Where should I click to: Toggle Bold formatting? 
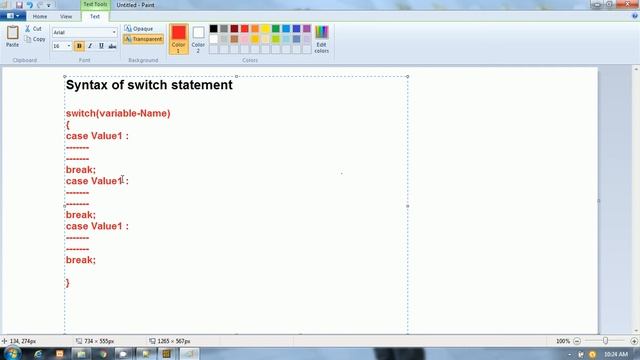tap(79, 46)
